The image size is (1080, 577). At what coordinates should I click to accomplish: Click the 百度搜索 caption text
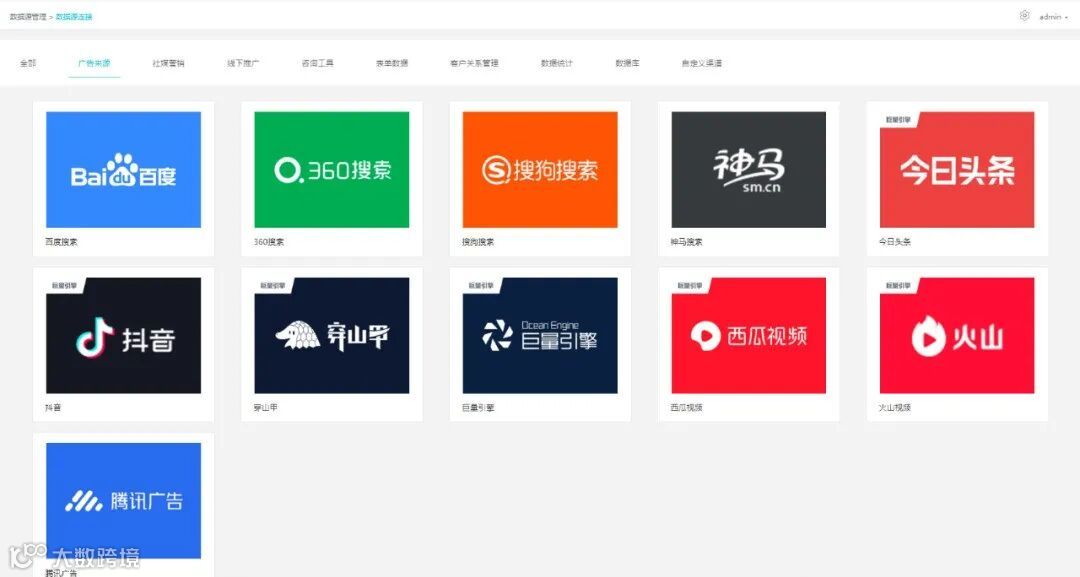pos(61,242)
